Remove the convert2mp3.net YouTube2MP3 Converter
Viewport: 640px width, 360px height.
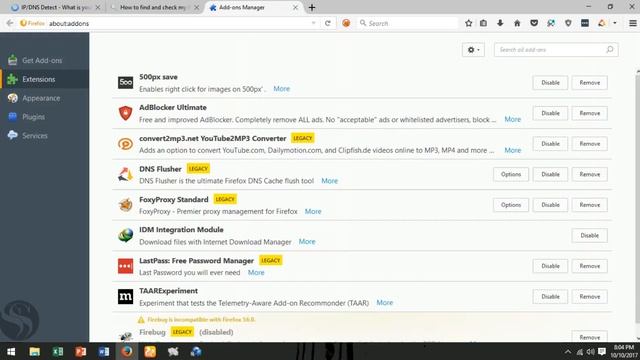coord(589,144)
